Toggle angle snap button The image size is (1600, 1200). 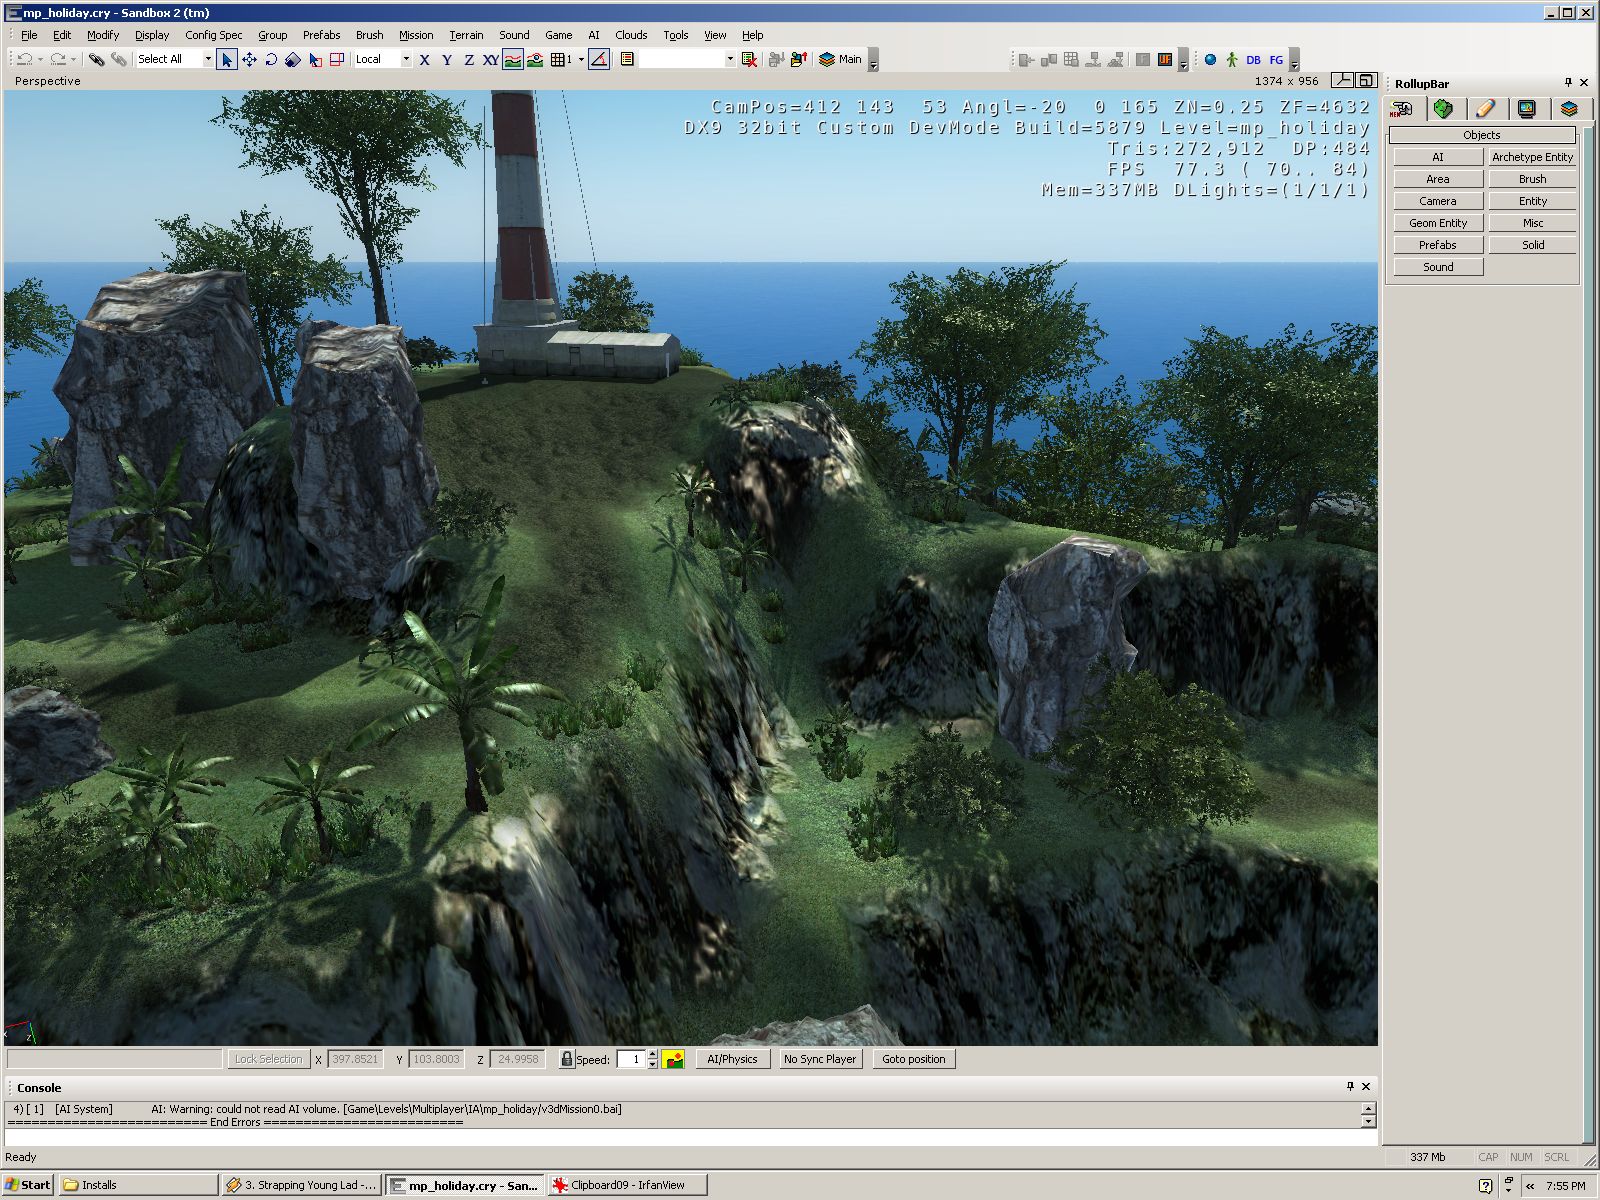tap(599, 60)
